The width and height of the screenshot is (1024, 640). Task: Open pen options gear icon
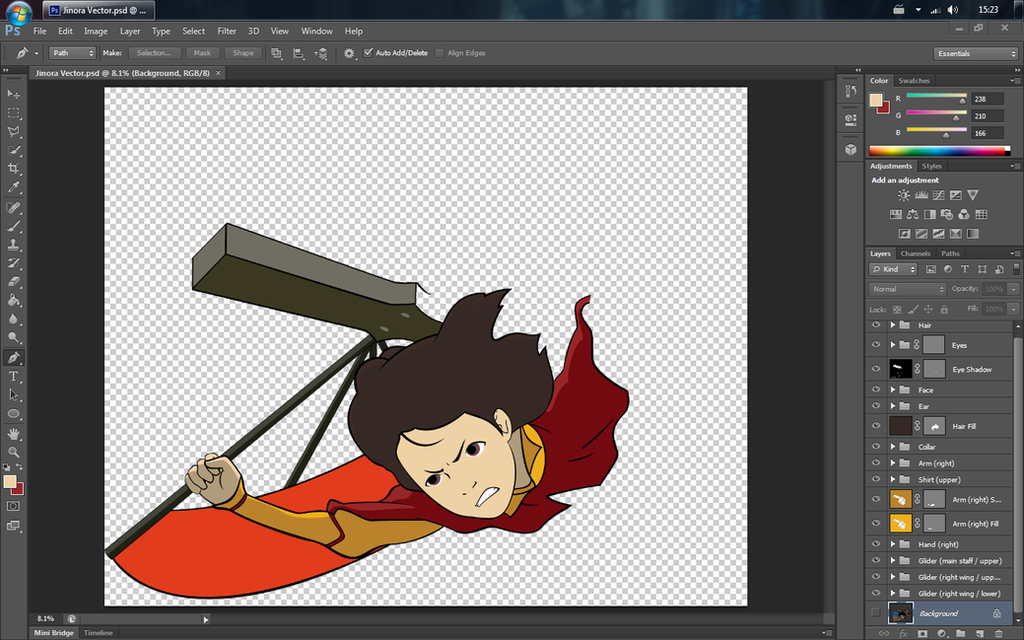pyautogui.click(x=349, y=54)
